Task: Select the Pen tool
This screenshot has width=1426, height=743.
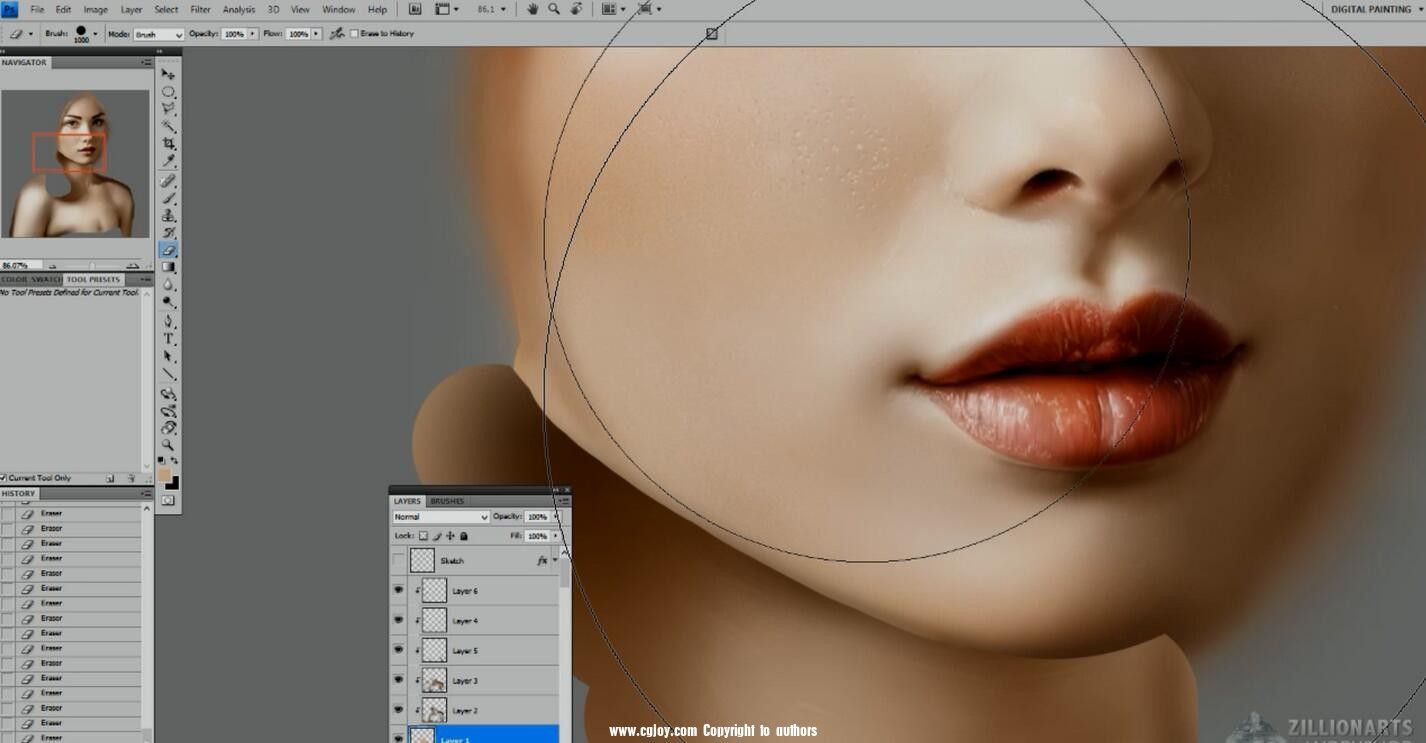Action: [168, 322]
